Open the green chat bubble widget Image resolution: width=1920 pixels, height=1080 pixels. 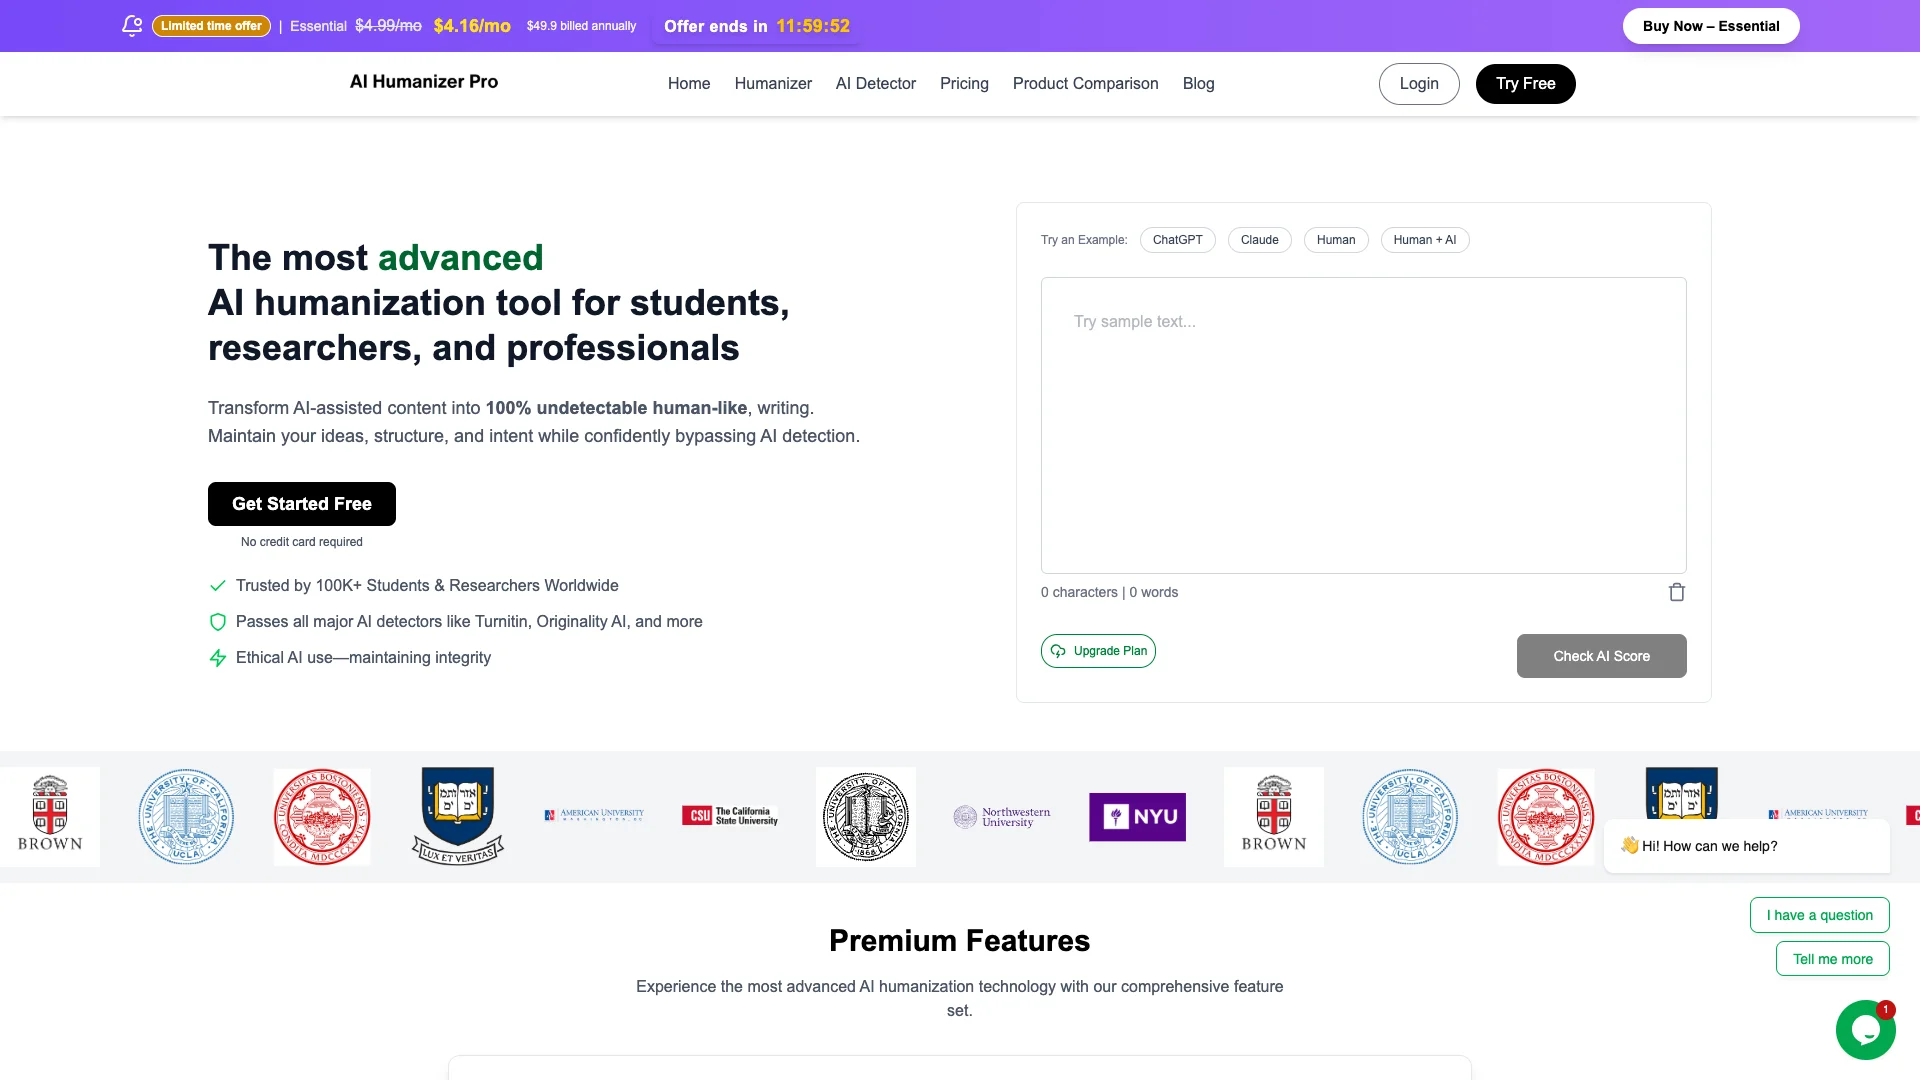pos(1865,1029)
